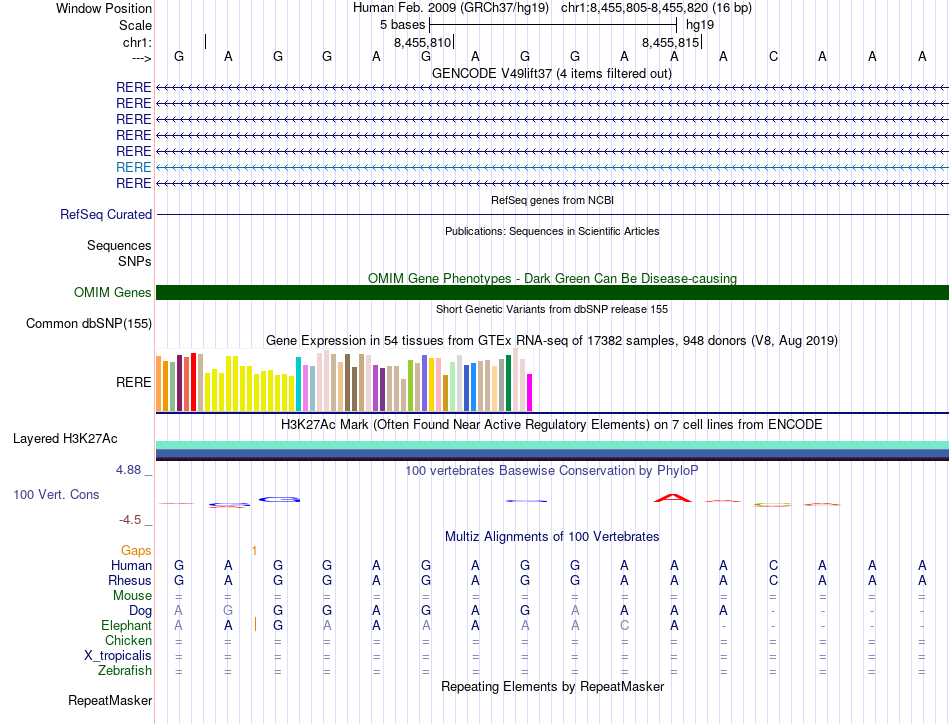Click the C base in Rhesus row
This screenshot has width=950, height=724.
coord(773,580)
